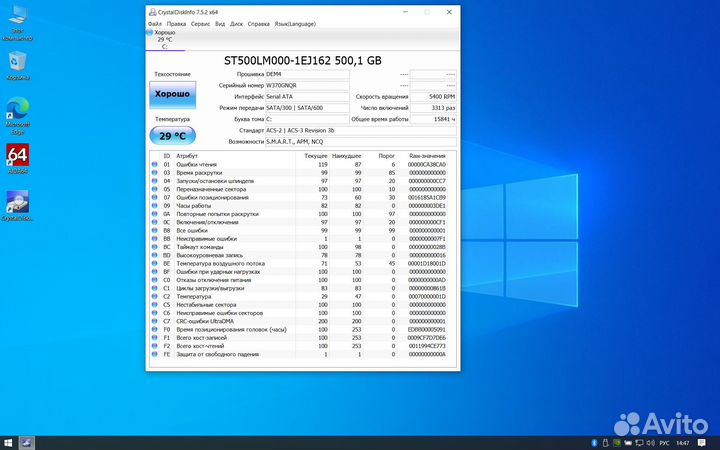Click the Интерфейс field Serial ATA
The image size is (720, 450).
307,97
